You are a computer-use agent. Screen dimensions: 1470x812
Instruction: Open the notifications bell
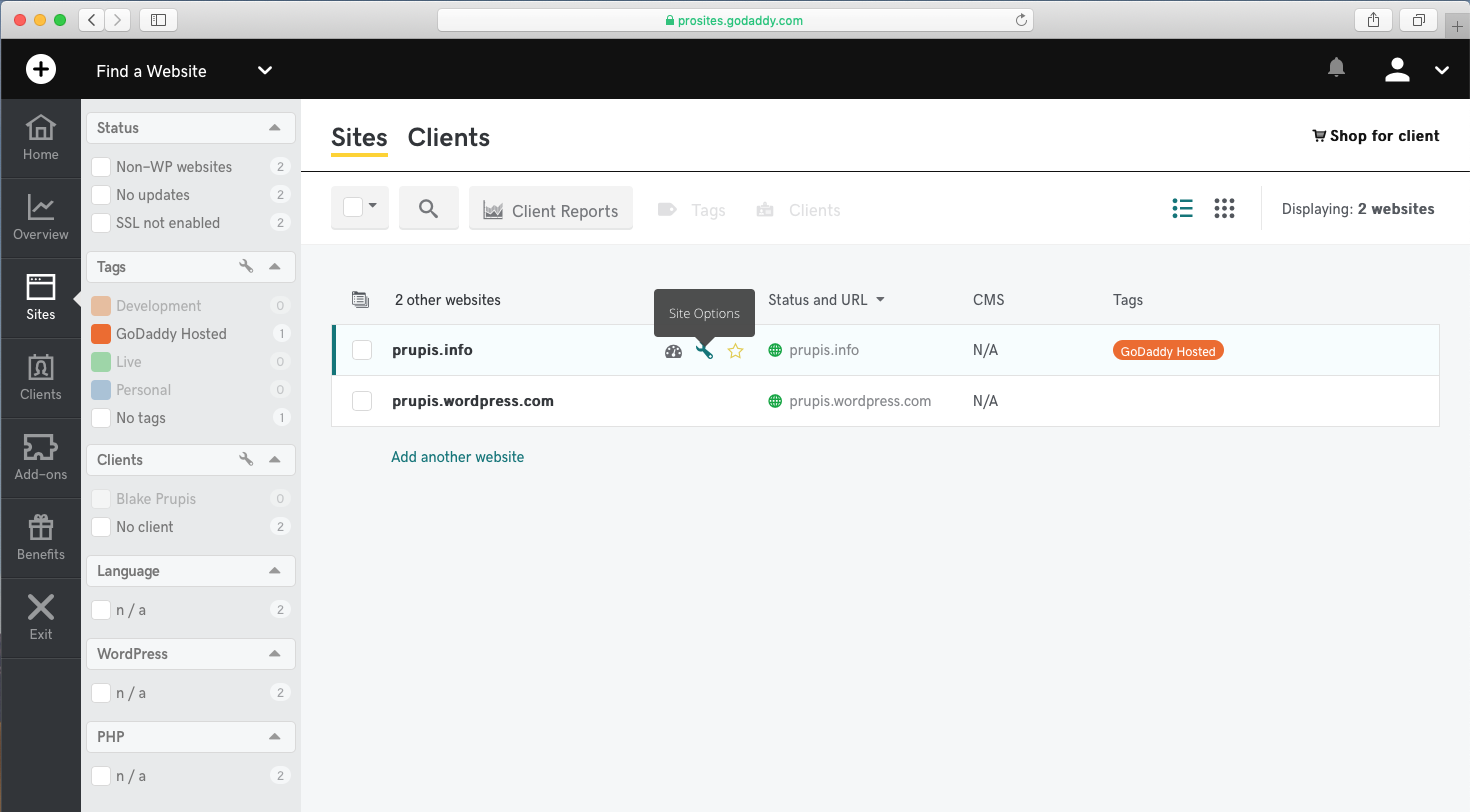(1336, 68)
